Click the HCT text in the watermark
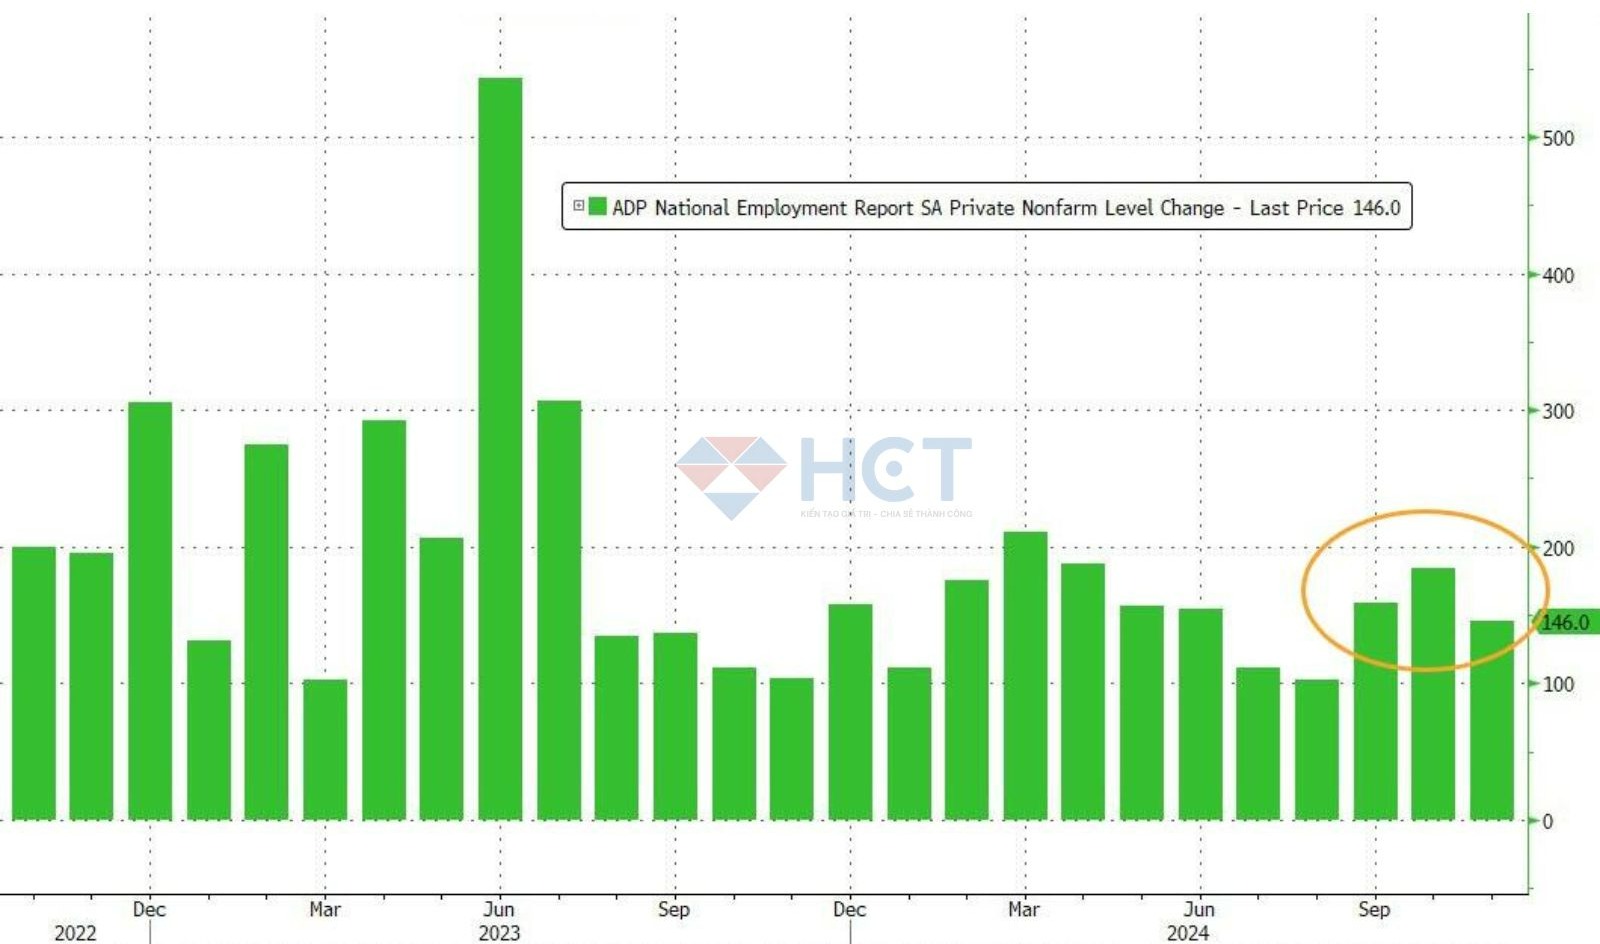1600x944 pixels. 885,469
